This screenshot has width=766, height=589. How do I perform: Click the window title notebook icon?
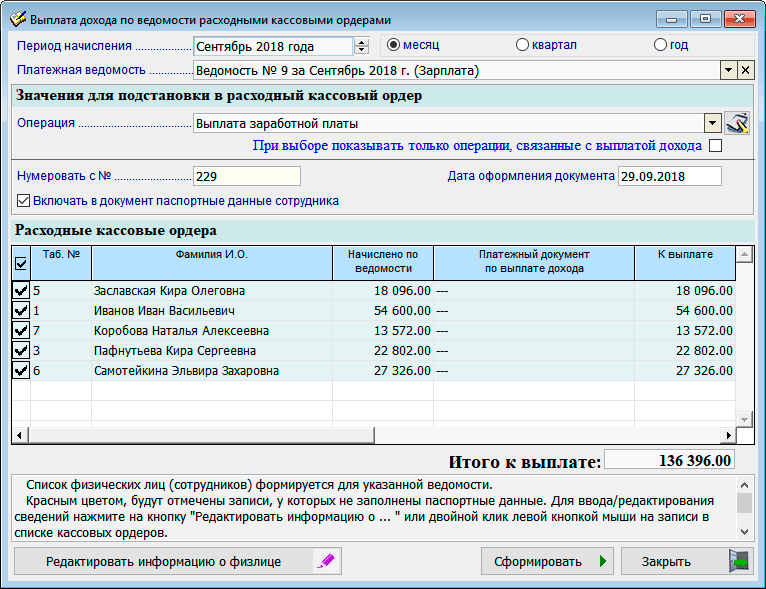(18, 20)
